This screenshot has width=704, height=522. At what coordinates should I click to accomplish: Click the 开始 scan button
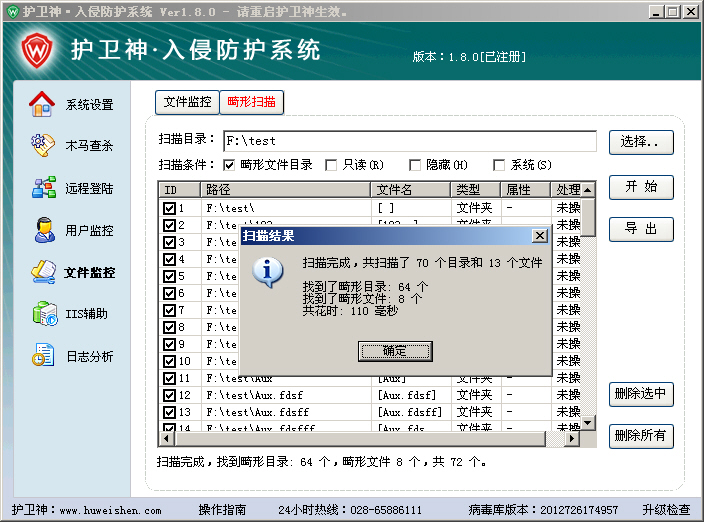tap(641, 187)
